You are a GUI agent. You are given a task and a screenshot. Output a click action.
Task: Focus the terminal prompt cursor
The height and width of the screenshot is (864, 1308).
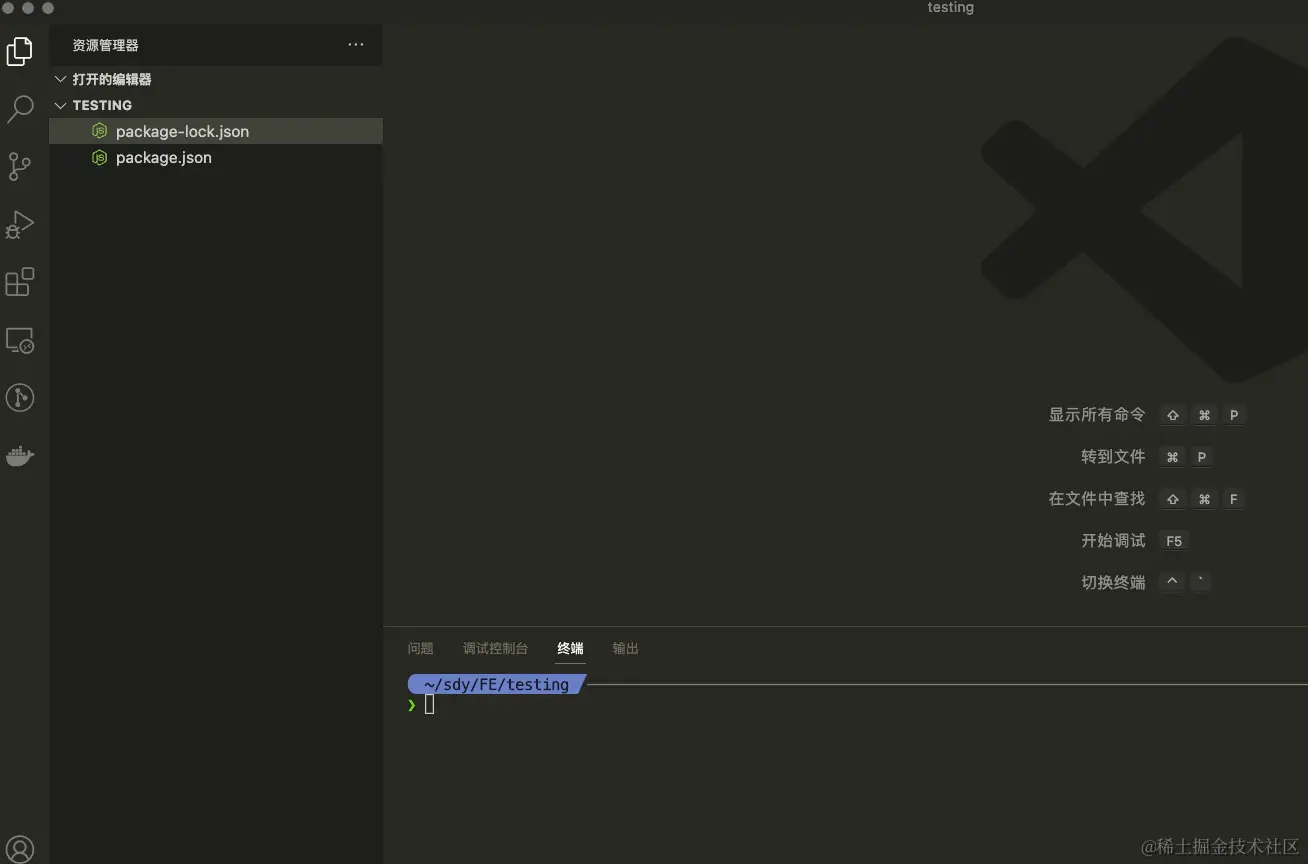[430, 705]
